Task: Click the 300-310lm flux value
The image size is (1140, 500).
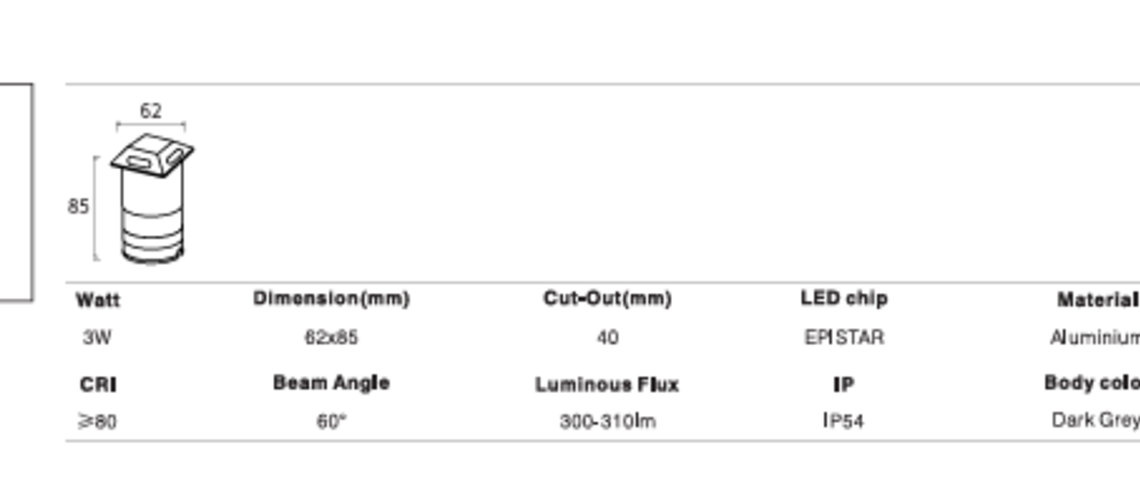Action: point(607,422)
